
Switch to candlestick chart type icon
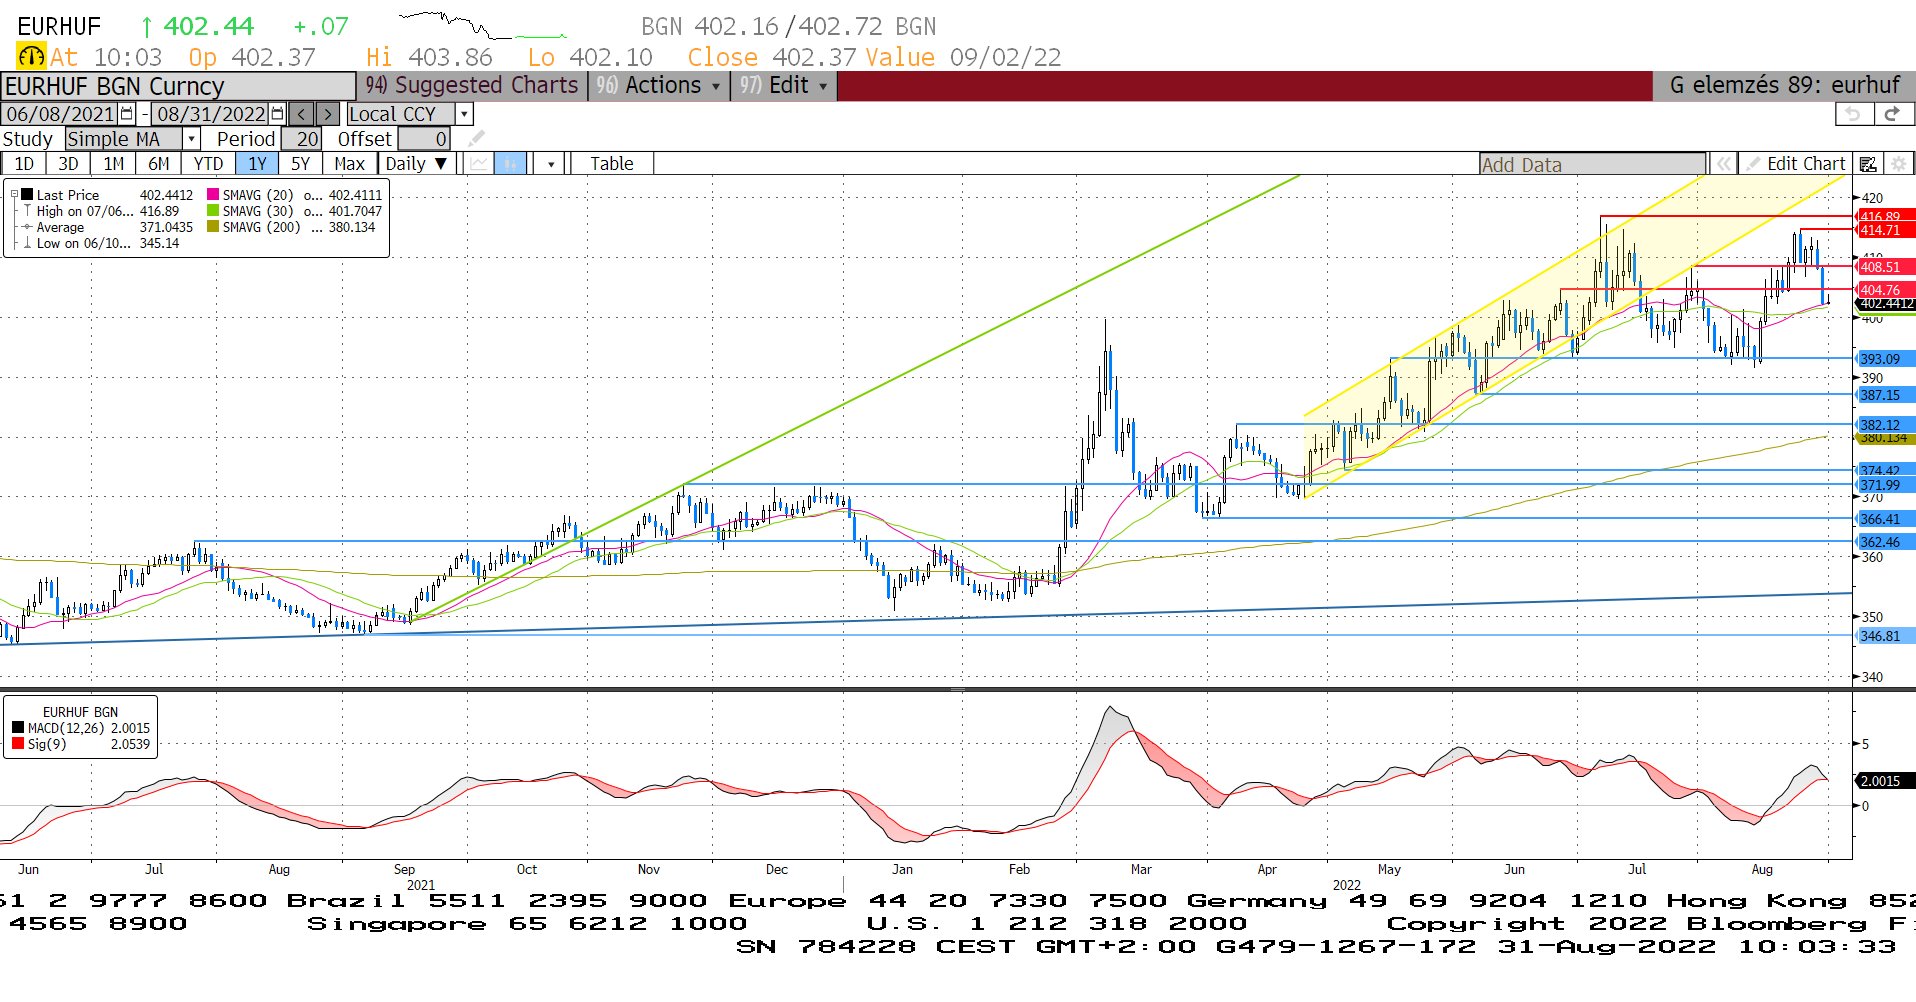pos(511,164)
